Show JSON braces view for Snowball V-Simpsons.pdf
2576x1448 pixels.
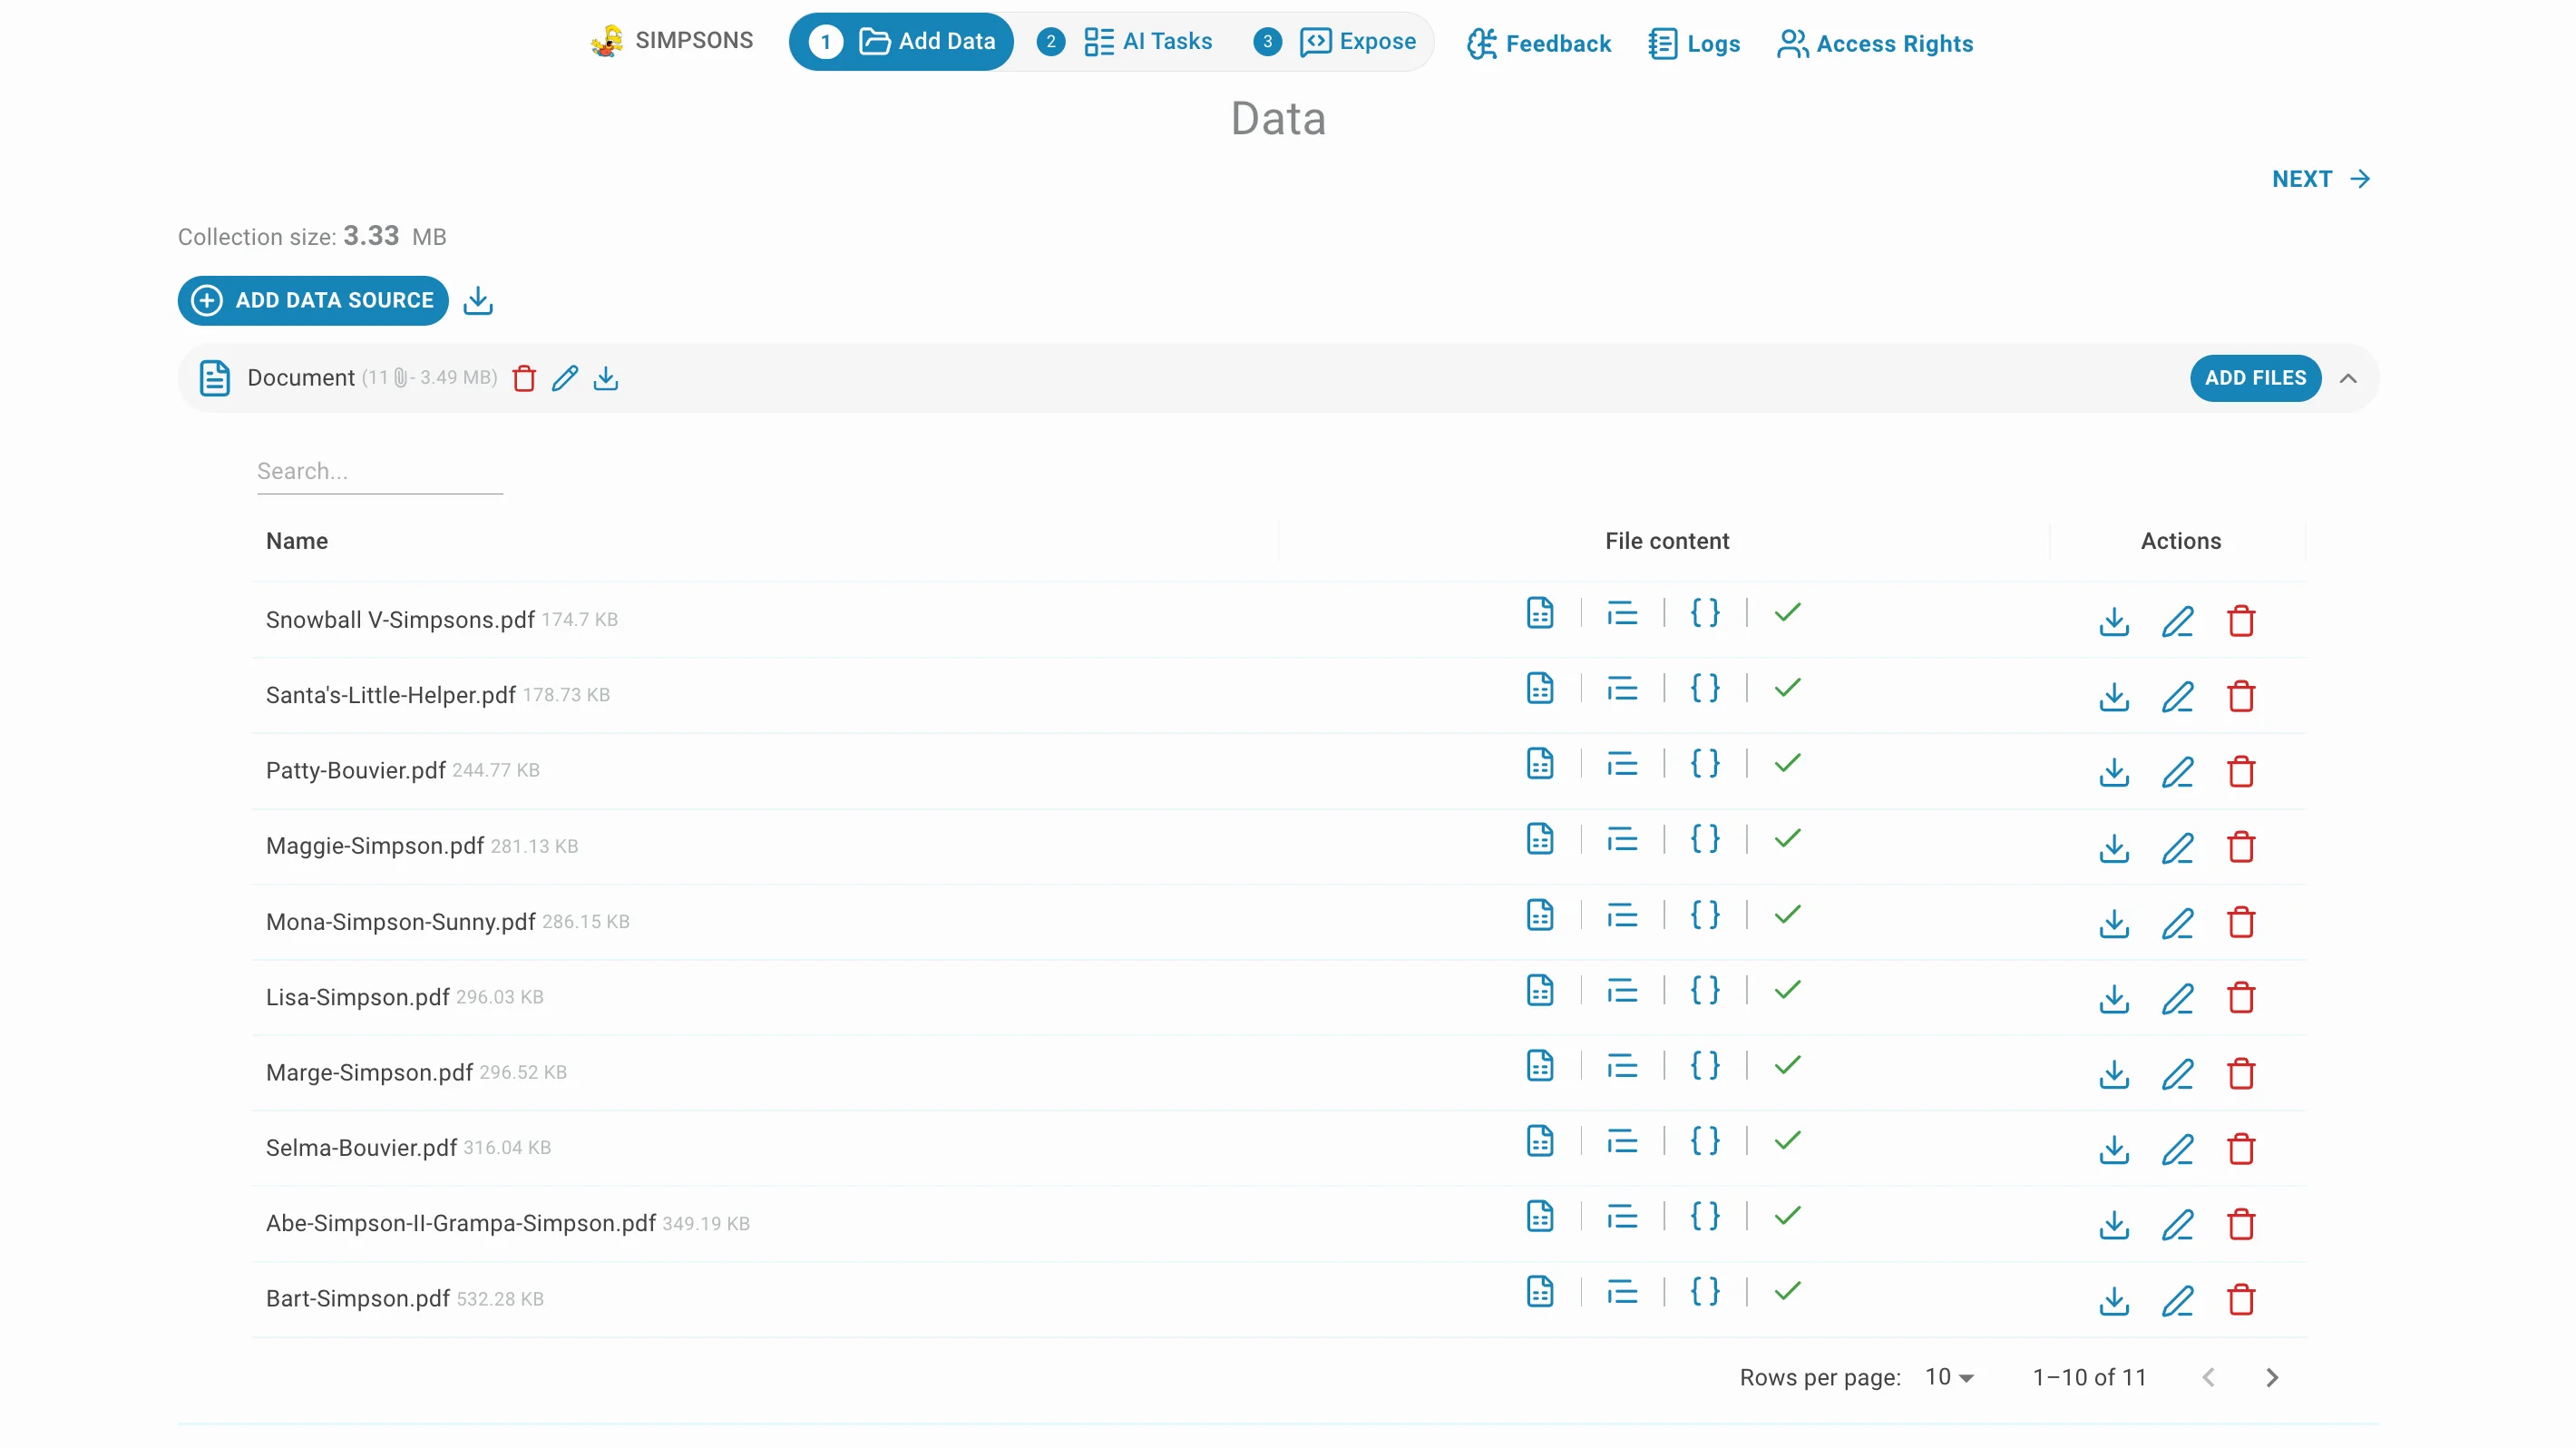(1705, 612)
